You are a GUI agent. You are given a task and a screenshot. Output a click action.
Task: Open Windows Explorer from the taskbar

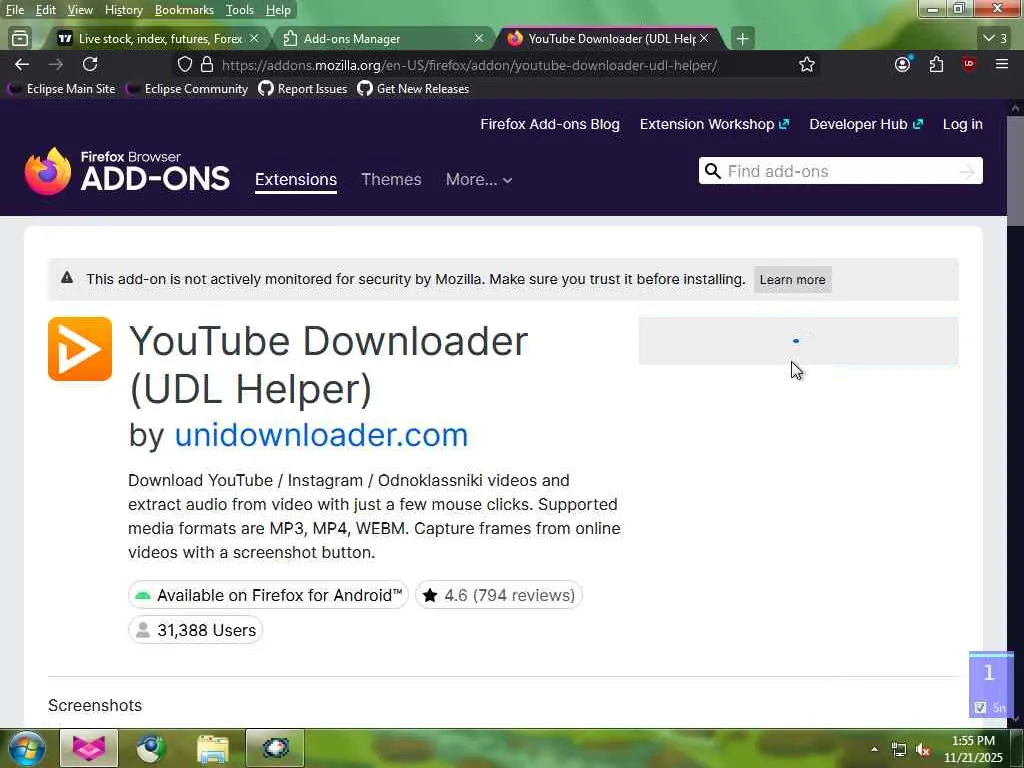click(x=213, y=748)
